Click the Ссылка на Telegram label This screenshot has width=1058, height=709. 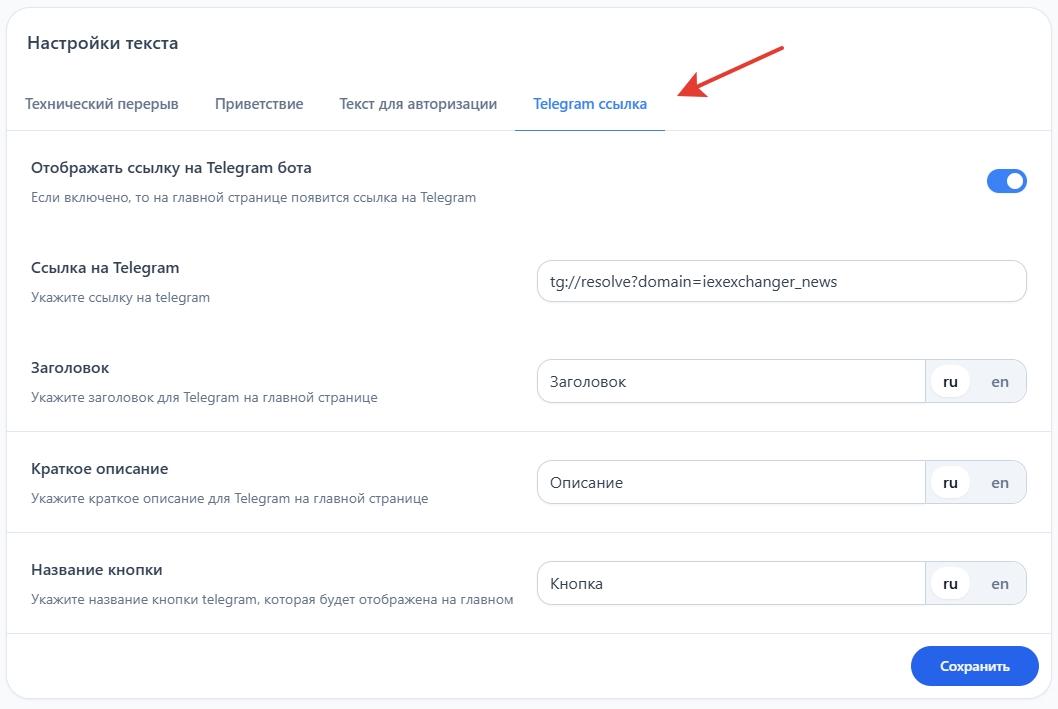(x=105, y=268)
